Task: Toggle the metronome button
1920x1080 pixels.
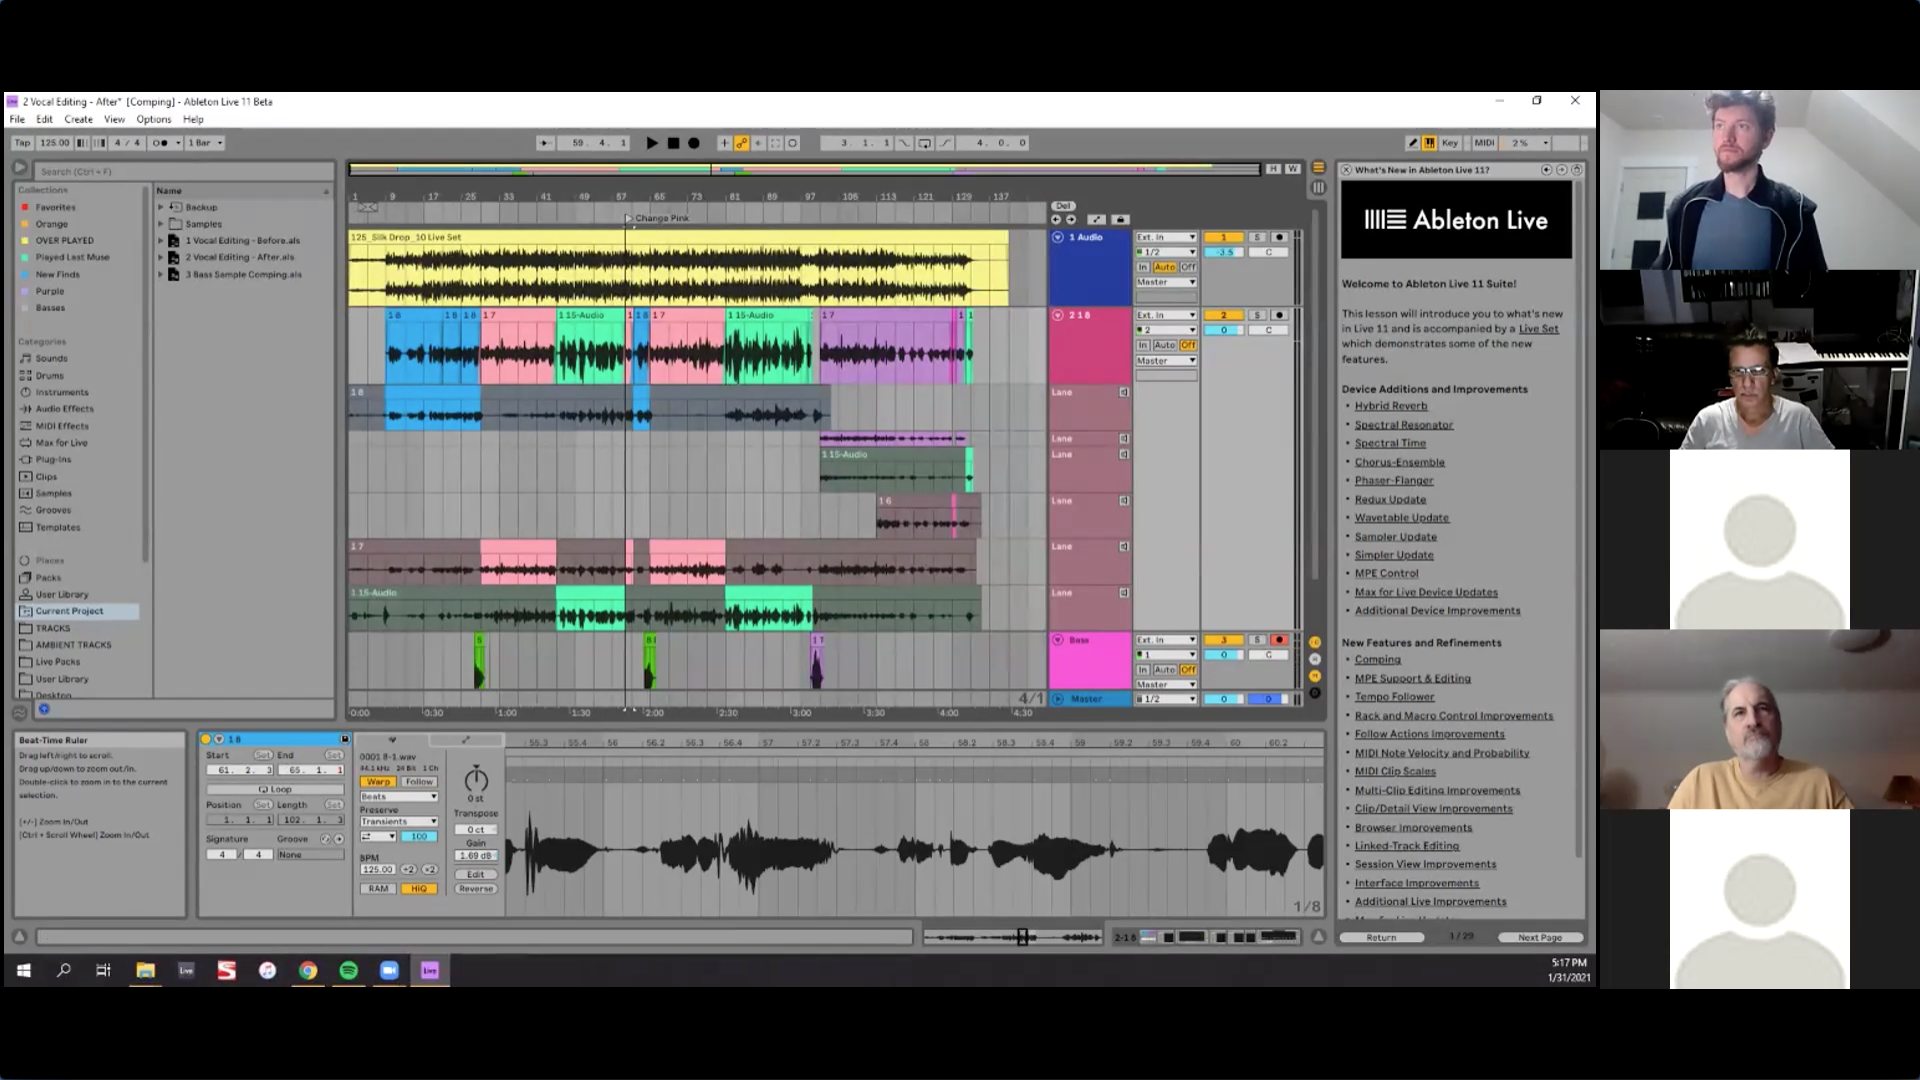Action: click(162, 143)
